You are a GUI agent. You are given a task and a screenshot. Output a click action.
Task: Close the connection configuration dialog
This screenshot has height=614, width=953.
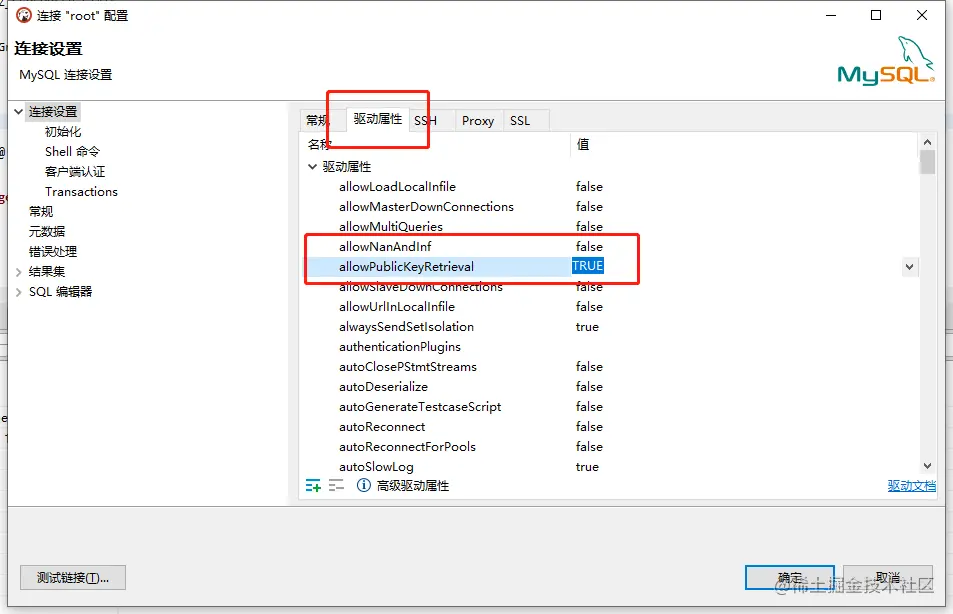(x=921, y=15)
